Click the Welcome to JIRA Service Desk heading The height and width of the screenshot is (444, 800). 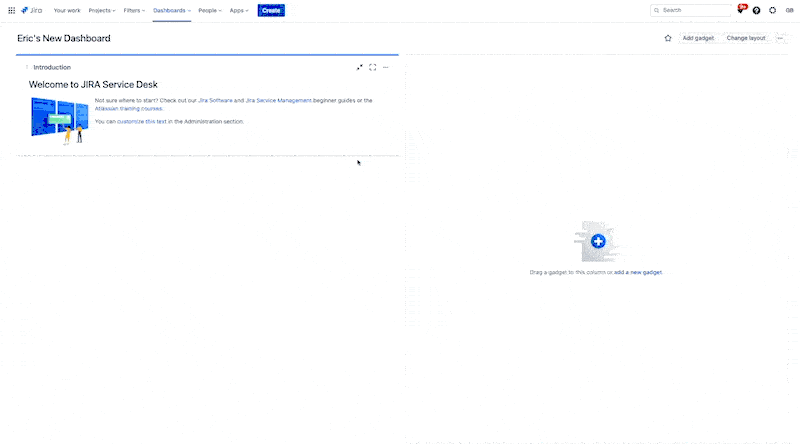[93, 85]
